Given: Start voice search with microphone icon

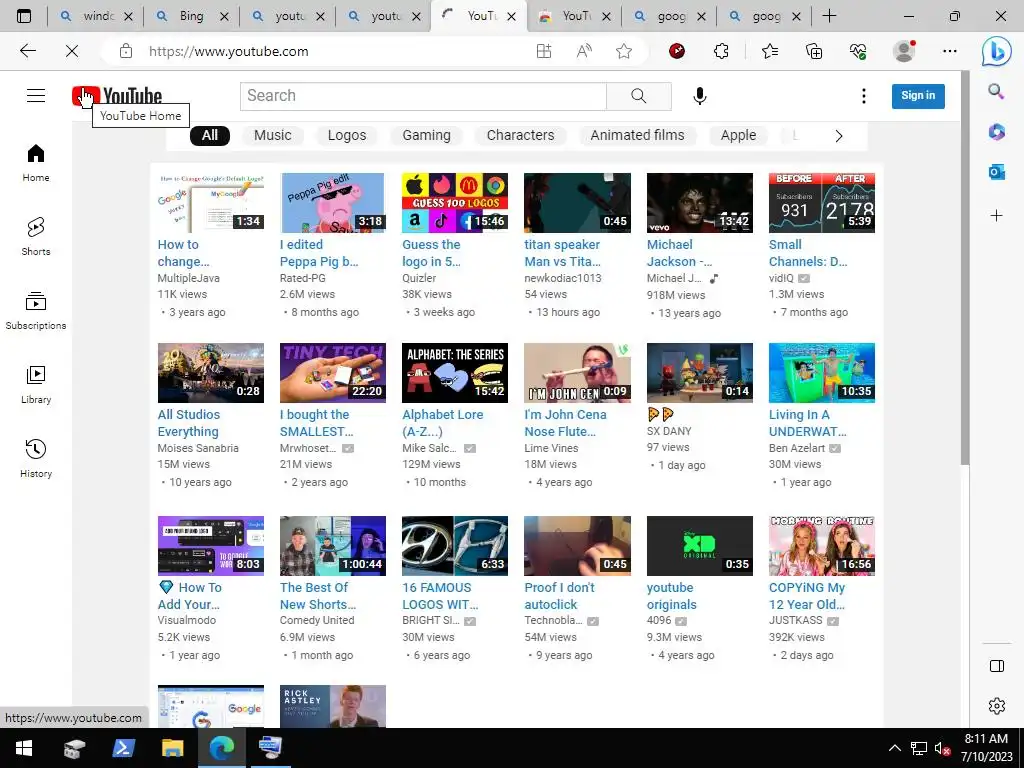Looking at the screenshot, I should tap(699, 96).
